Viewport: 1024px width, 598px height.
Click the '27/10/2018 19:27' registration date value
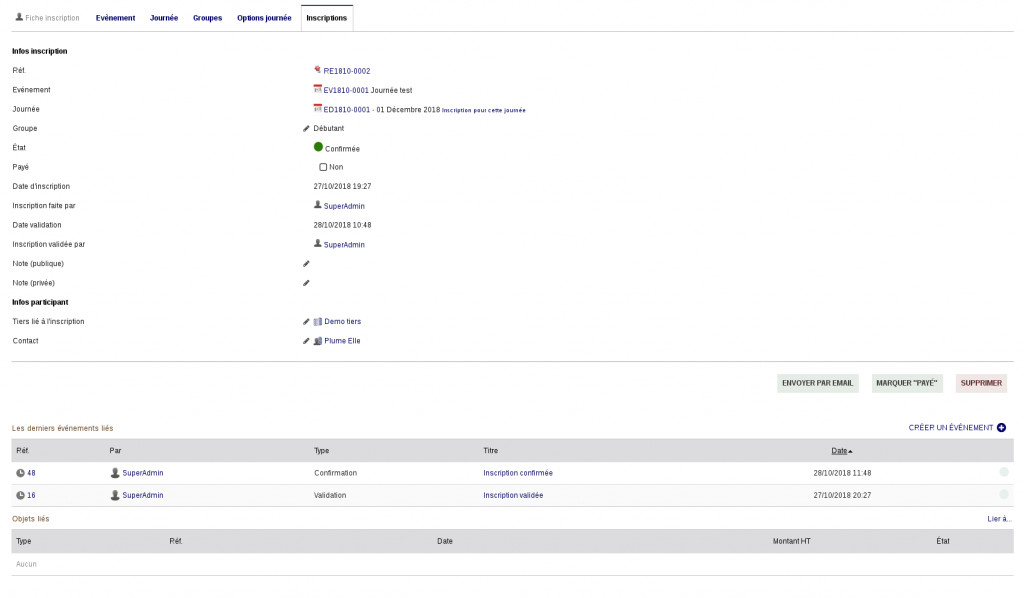tap(342, 187)
